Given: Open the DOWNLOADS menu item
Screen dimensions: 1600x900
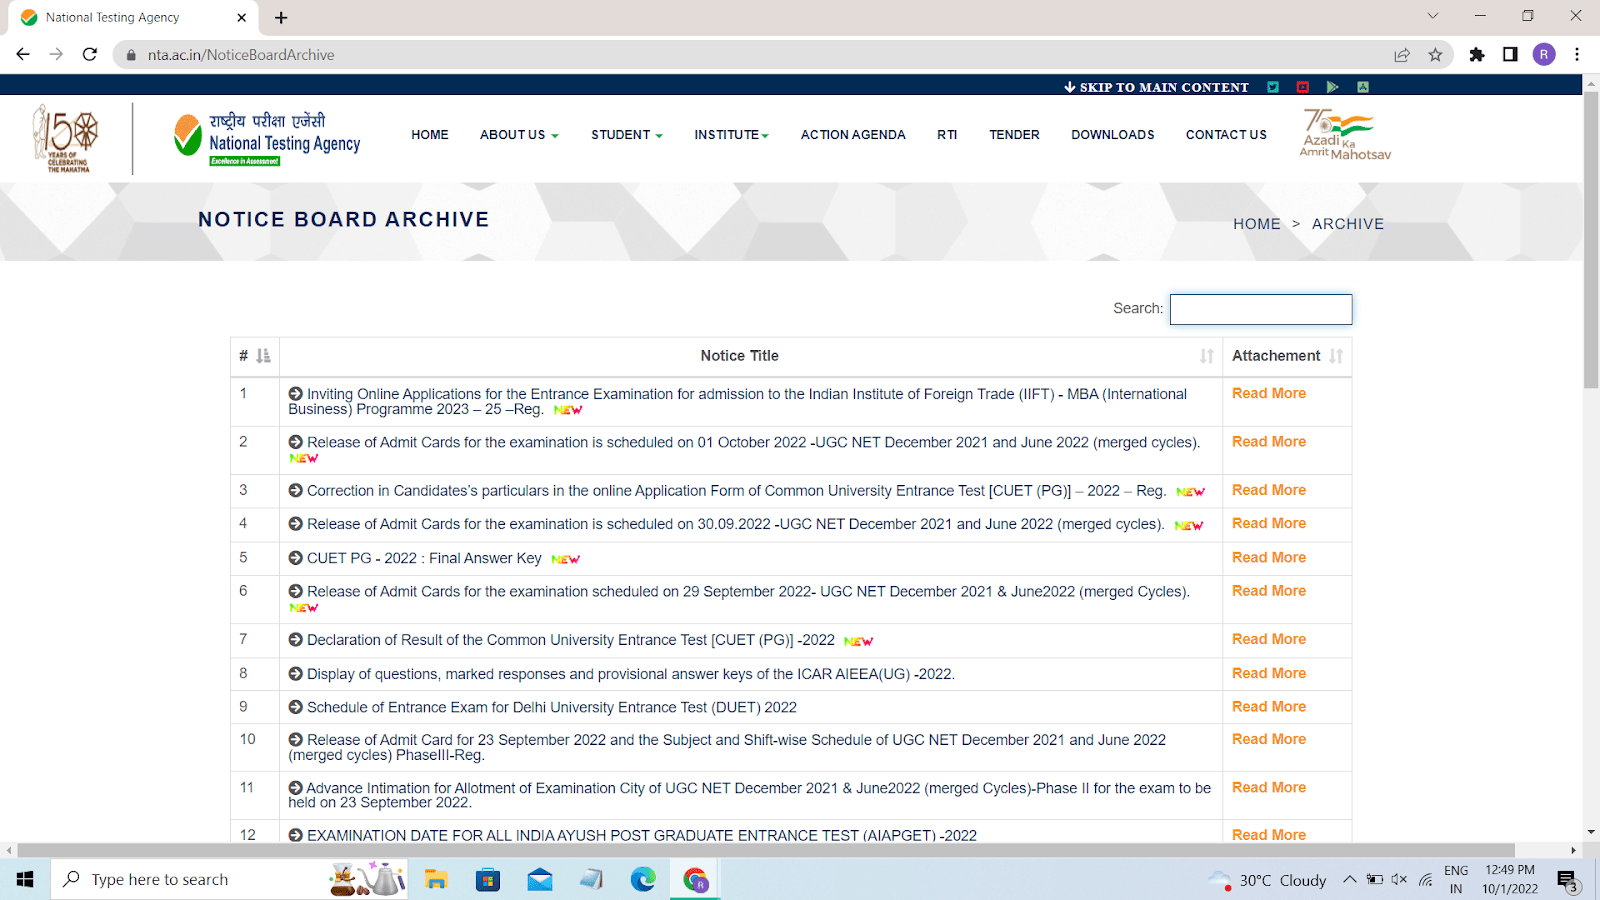Looking at the screenshot, I should click(x=1112, y=135).
